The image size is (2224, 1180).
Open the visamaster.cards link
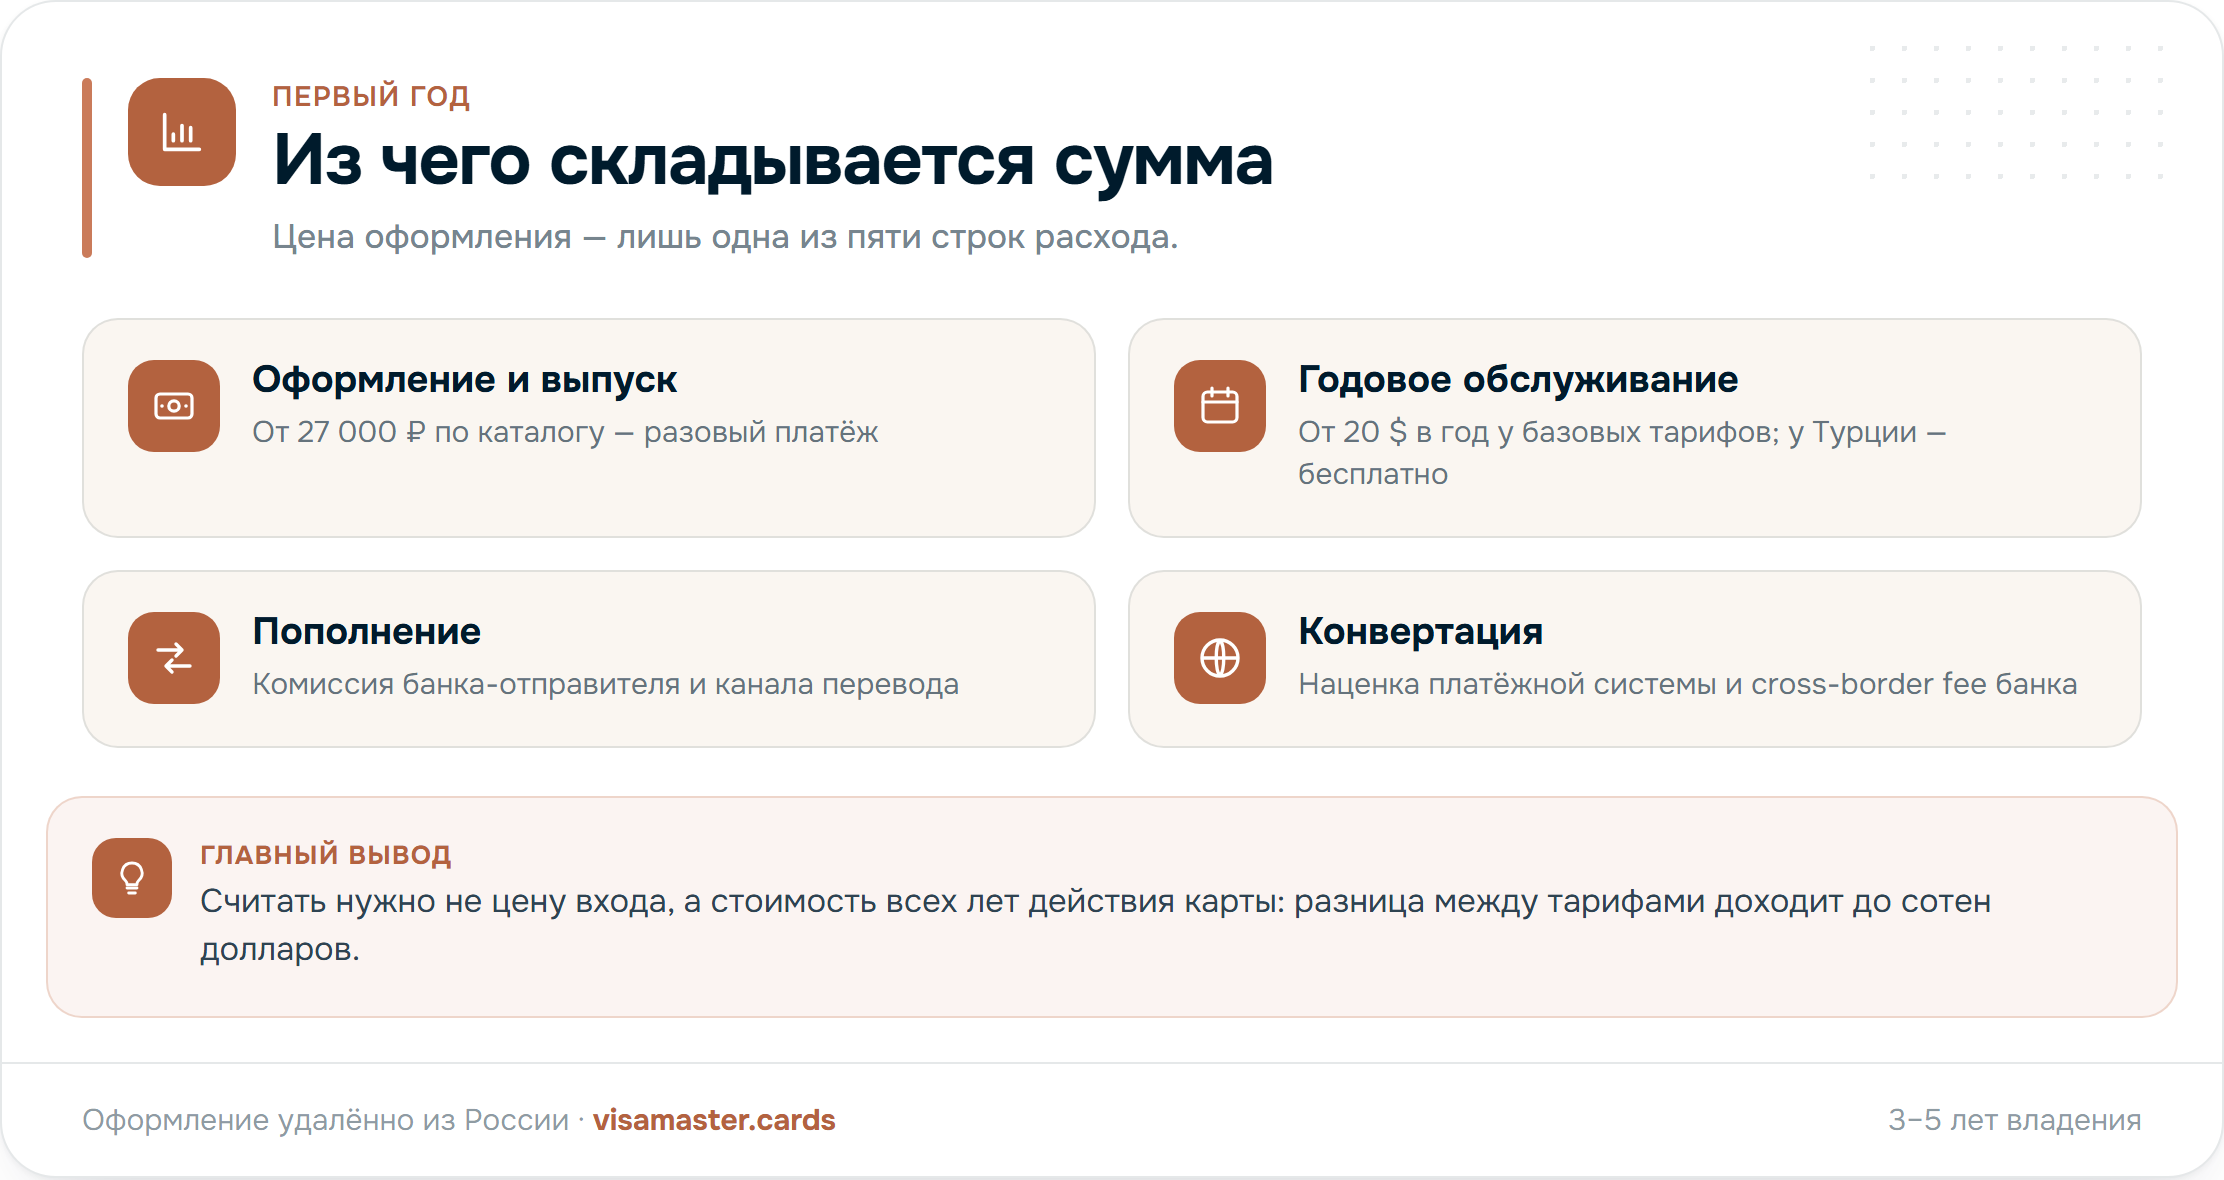pyautogui.click(x=714, y=1120)
